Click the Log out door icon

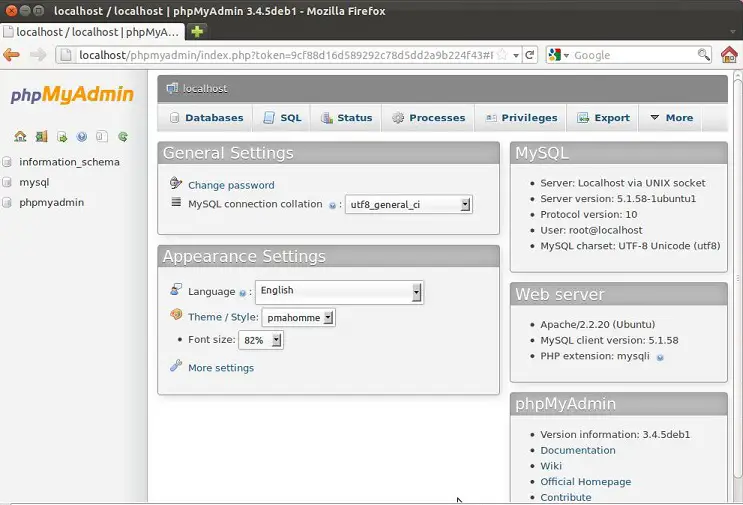pyautogui.click(x=41, y=137)
